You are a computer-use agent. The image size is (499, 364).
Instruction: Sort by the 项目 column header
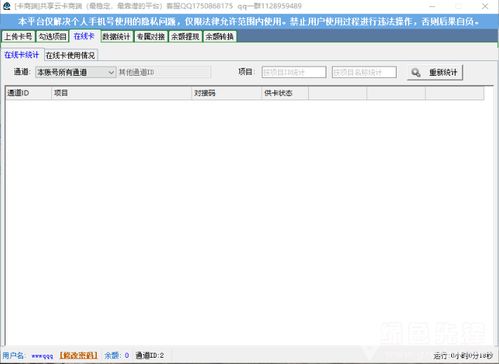[122, 93]
